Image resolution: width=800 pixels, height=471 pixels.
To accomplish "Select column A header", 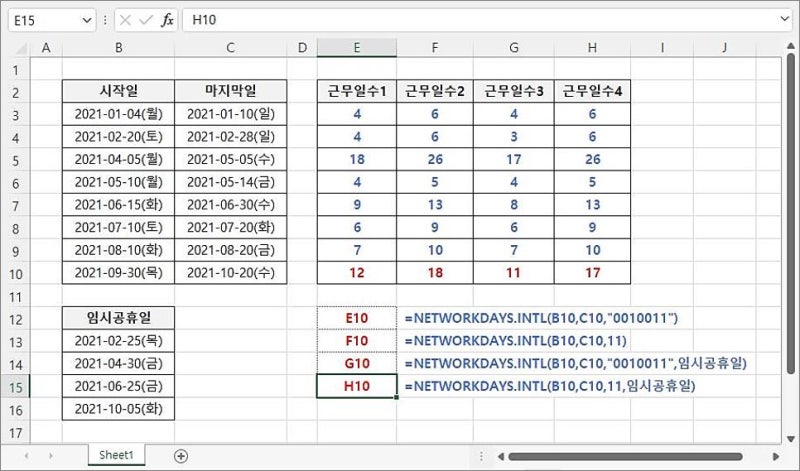I will (x=46, y=48).
